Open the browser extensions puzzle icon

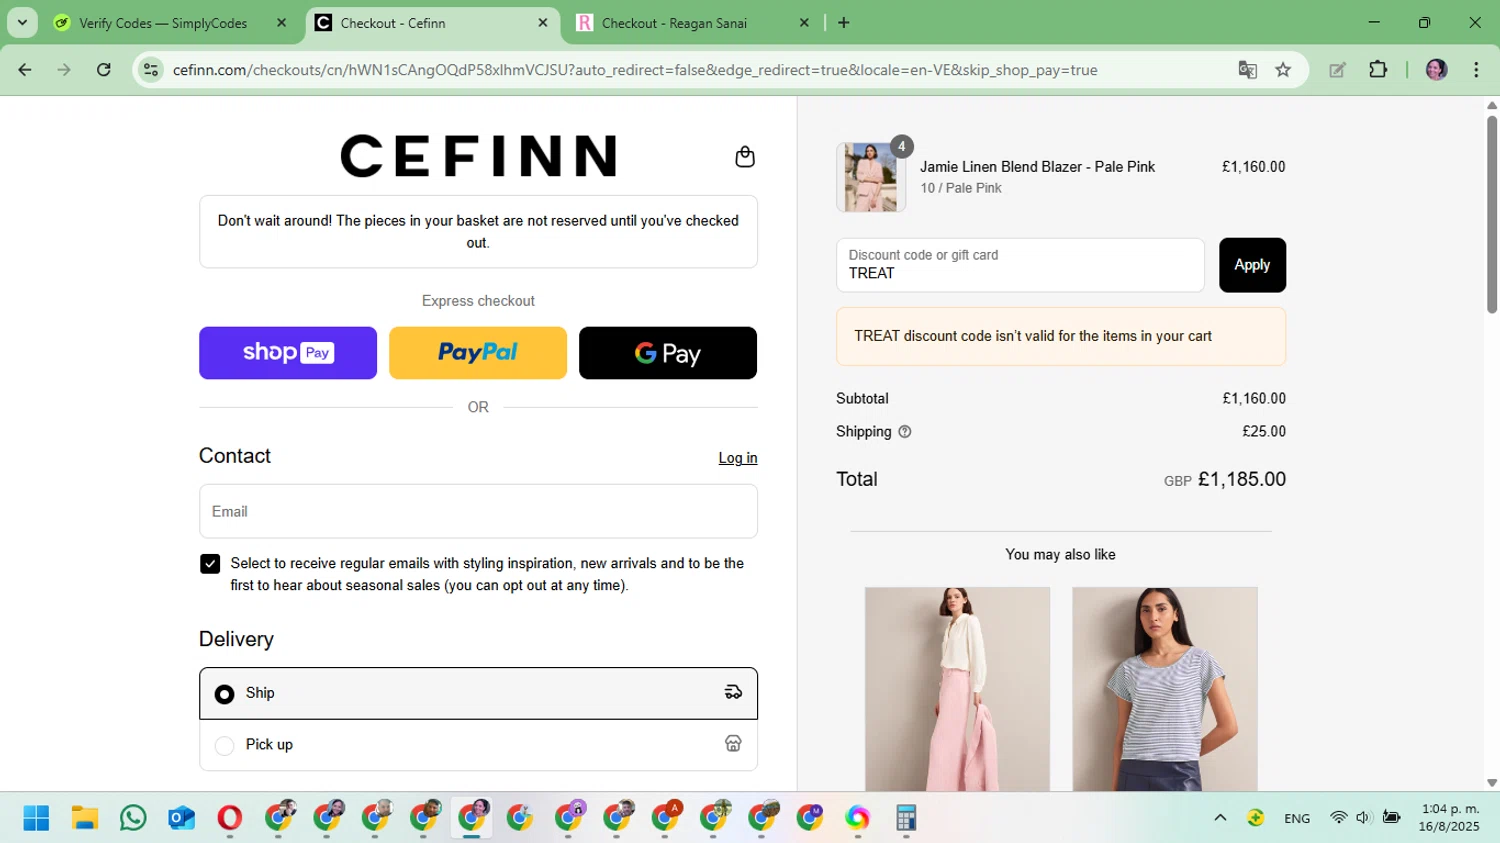[x=1378, y=70]
